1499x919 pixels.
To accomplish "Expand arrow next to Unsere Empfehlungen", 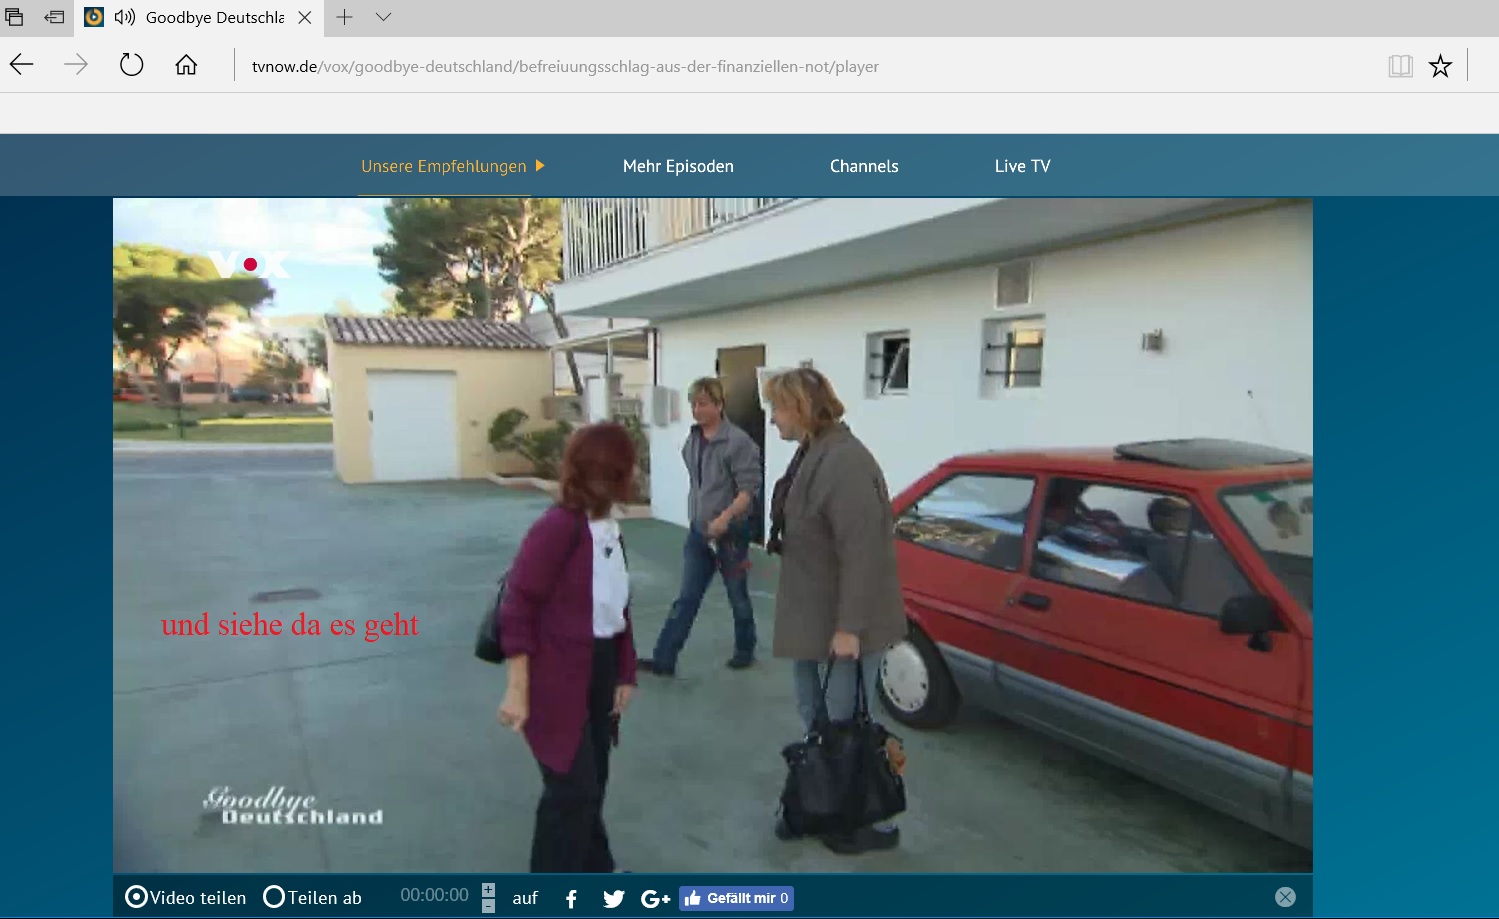I will 540,166.
